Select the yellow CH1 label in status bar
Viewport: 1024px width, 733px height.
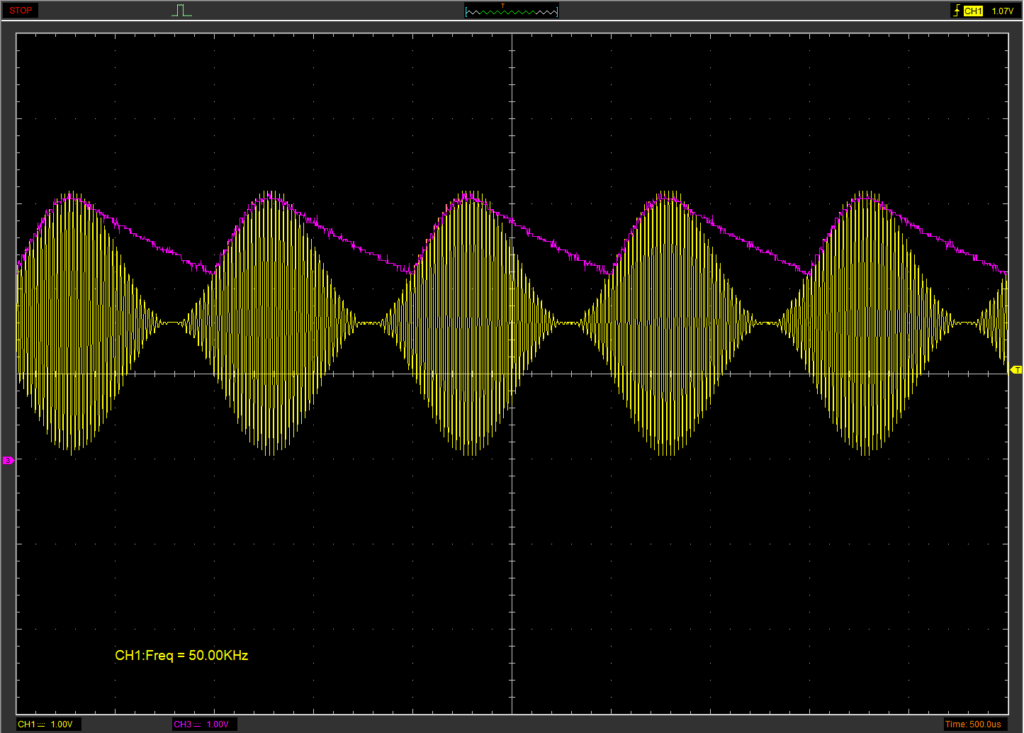pos(26,724)
